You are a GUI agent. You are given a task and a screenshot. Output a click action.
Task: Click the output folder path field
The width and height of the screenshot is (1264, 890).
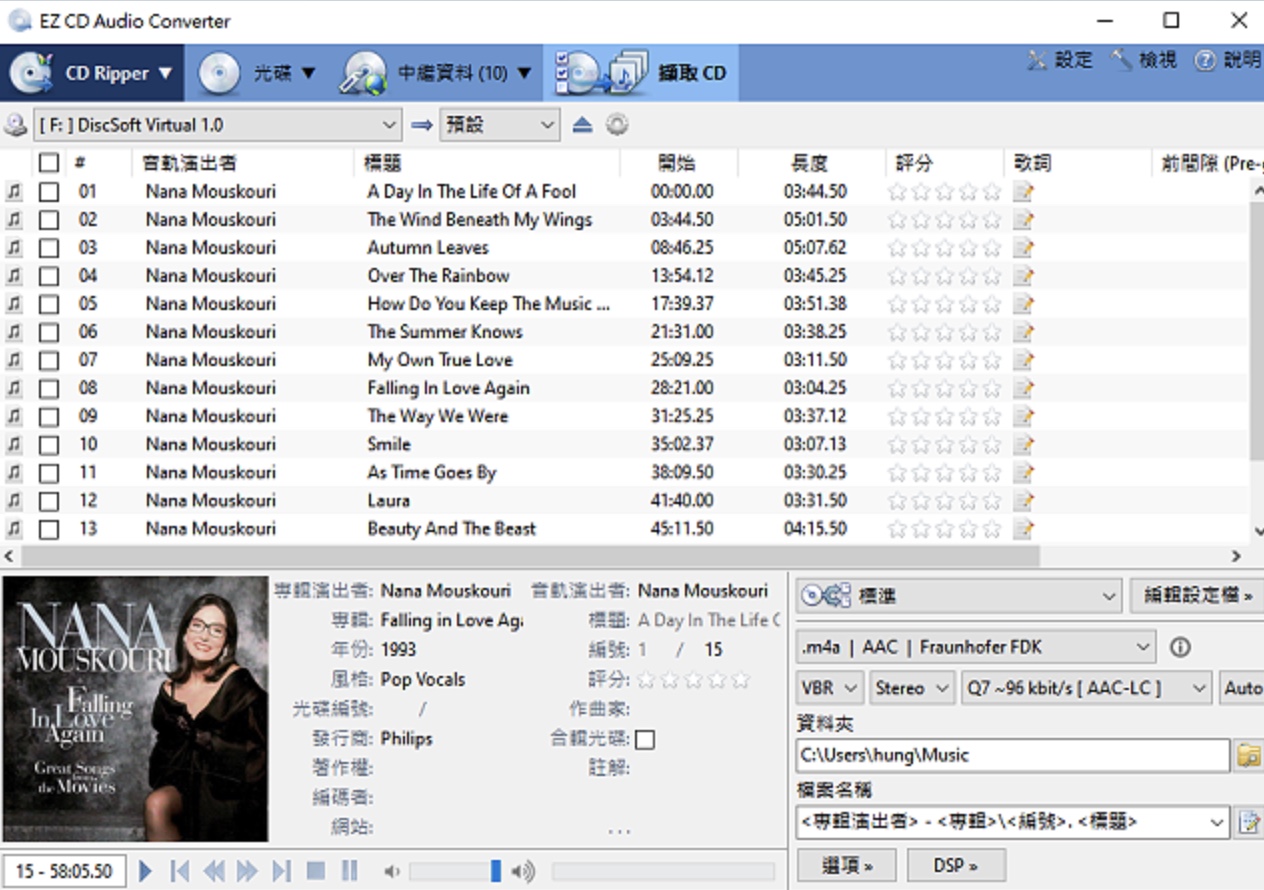(x=1013, y=755)
